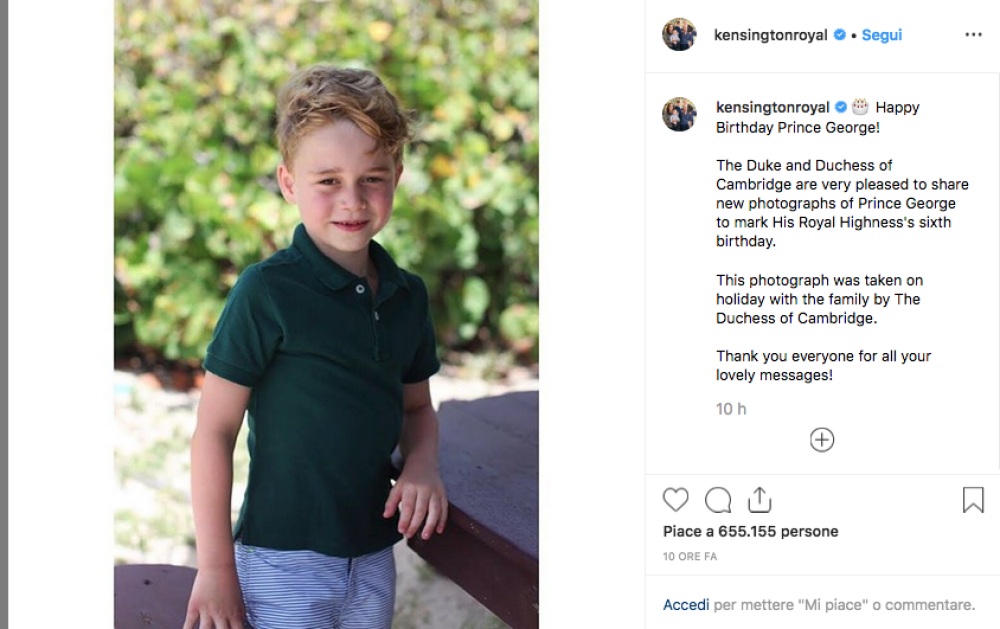Follow the account via Segui
Viewport: 1000px width, 629px height.
coord(882,35)
